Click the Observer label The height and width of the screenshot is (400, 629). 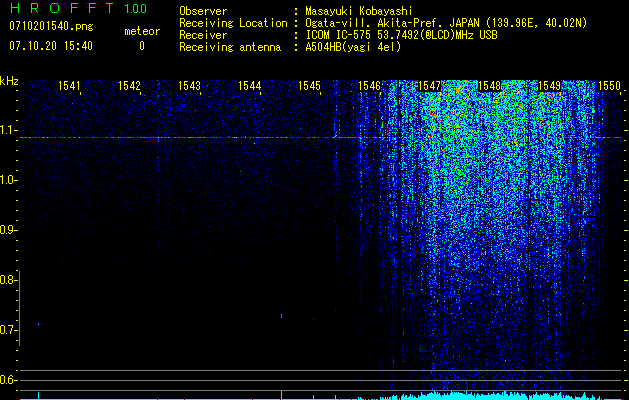coord(203,11)
